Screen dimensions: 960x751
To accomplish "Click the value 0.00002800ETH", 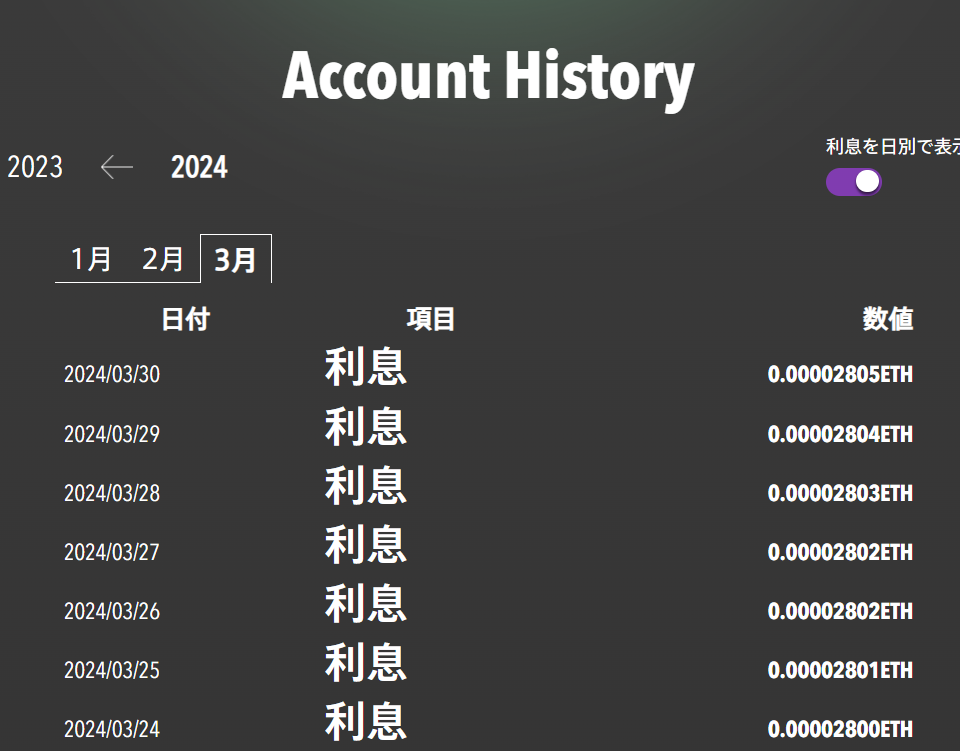I will click(x=840, y=729).
